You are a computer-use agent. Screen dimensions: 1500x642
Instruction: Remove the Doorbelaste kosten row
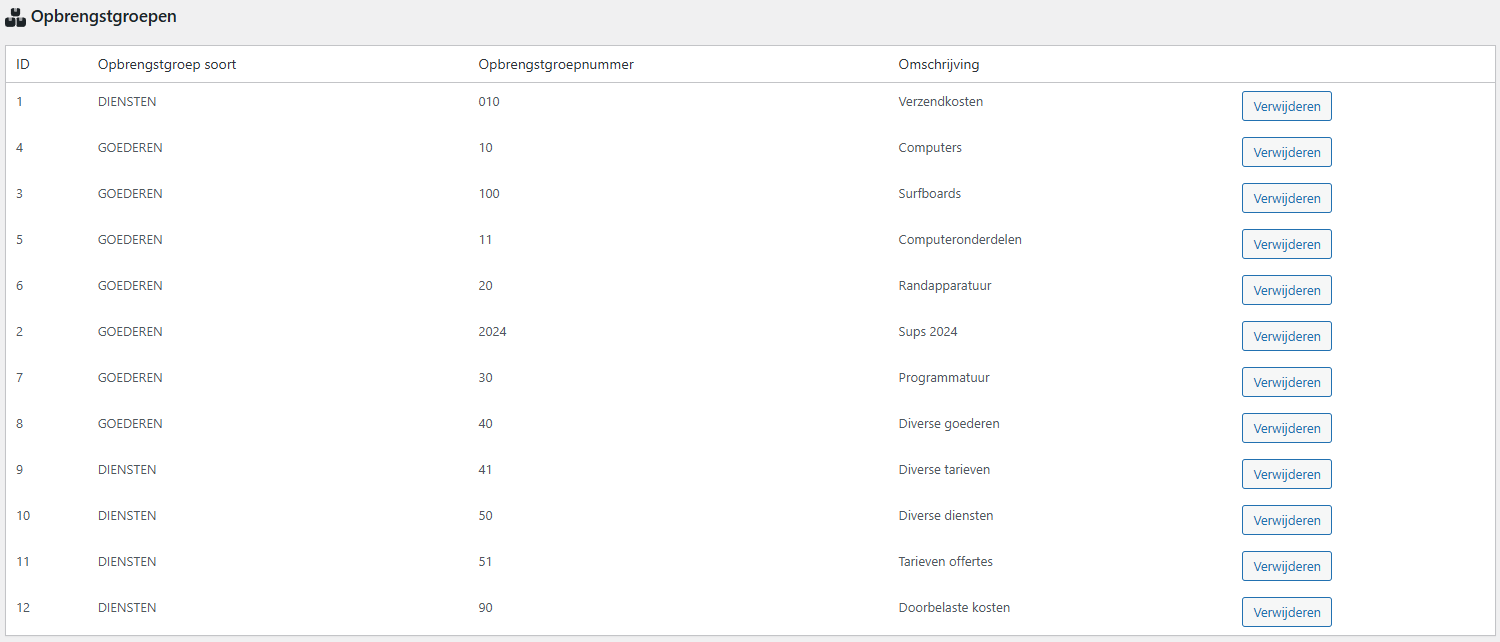point(1286,612)
